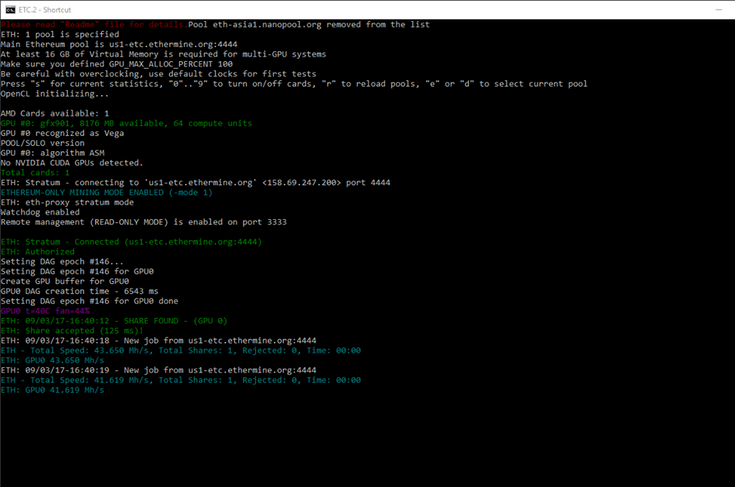Click green line 'ETH: Stratum - Connected'
The height and width of the screenshot is (487, 735).
[x=131, y=242]
